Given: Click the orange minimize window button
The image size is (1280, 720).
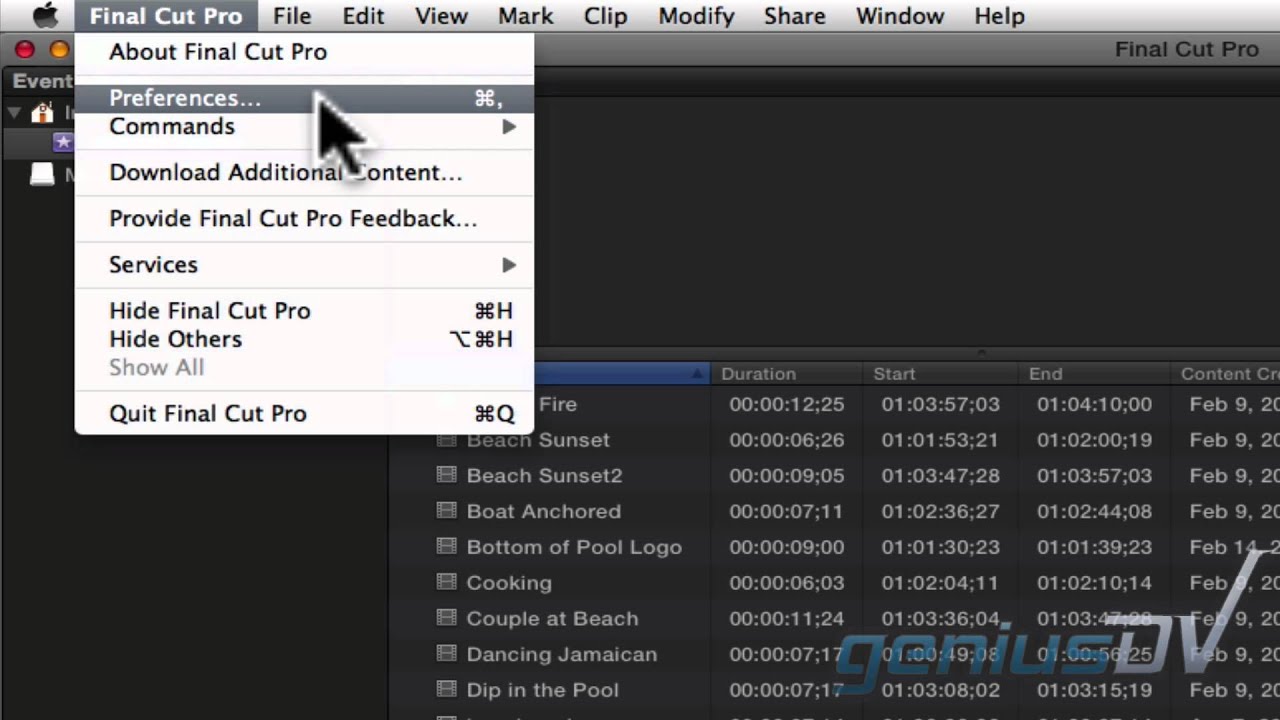Looking at the screenshot, I should tap(59, 49).
